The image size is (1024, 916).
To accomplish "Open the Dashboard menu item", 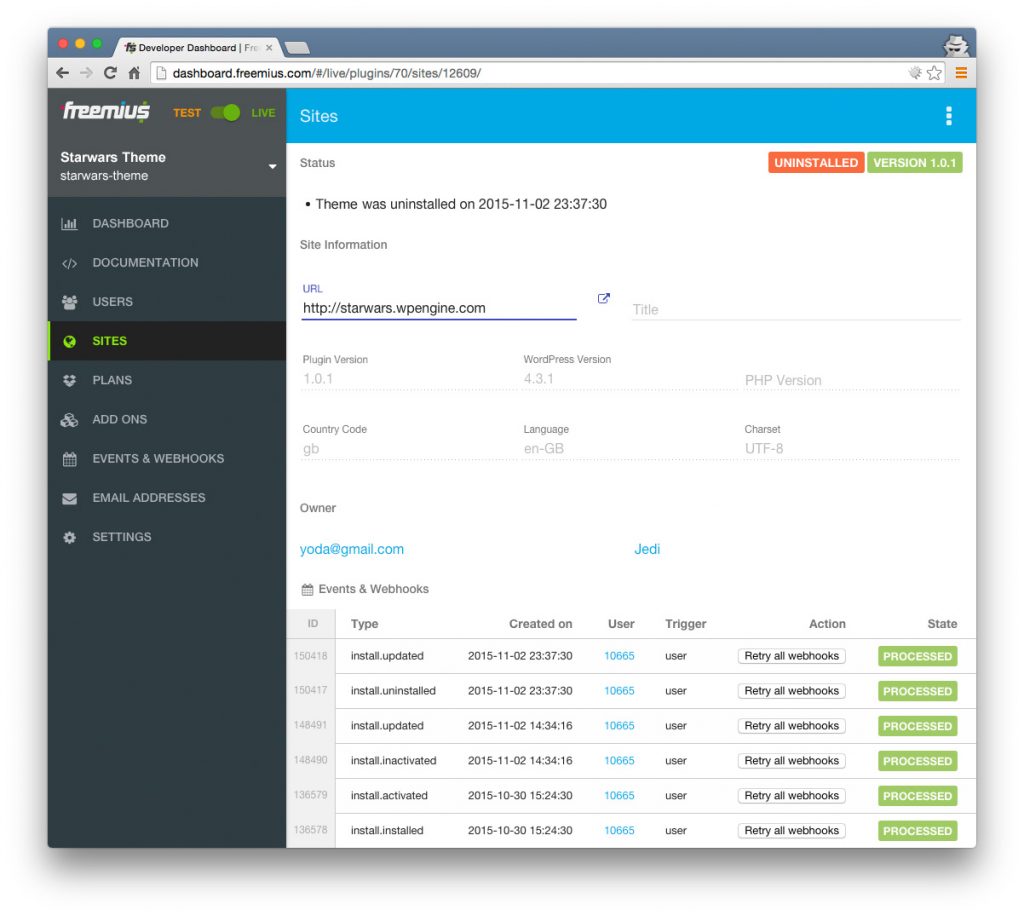I will click(167, 223).
